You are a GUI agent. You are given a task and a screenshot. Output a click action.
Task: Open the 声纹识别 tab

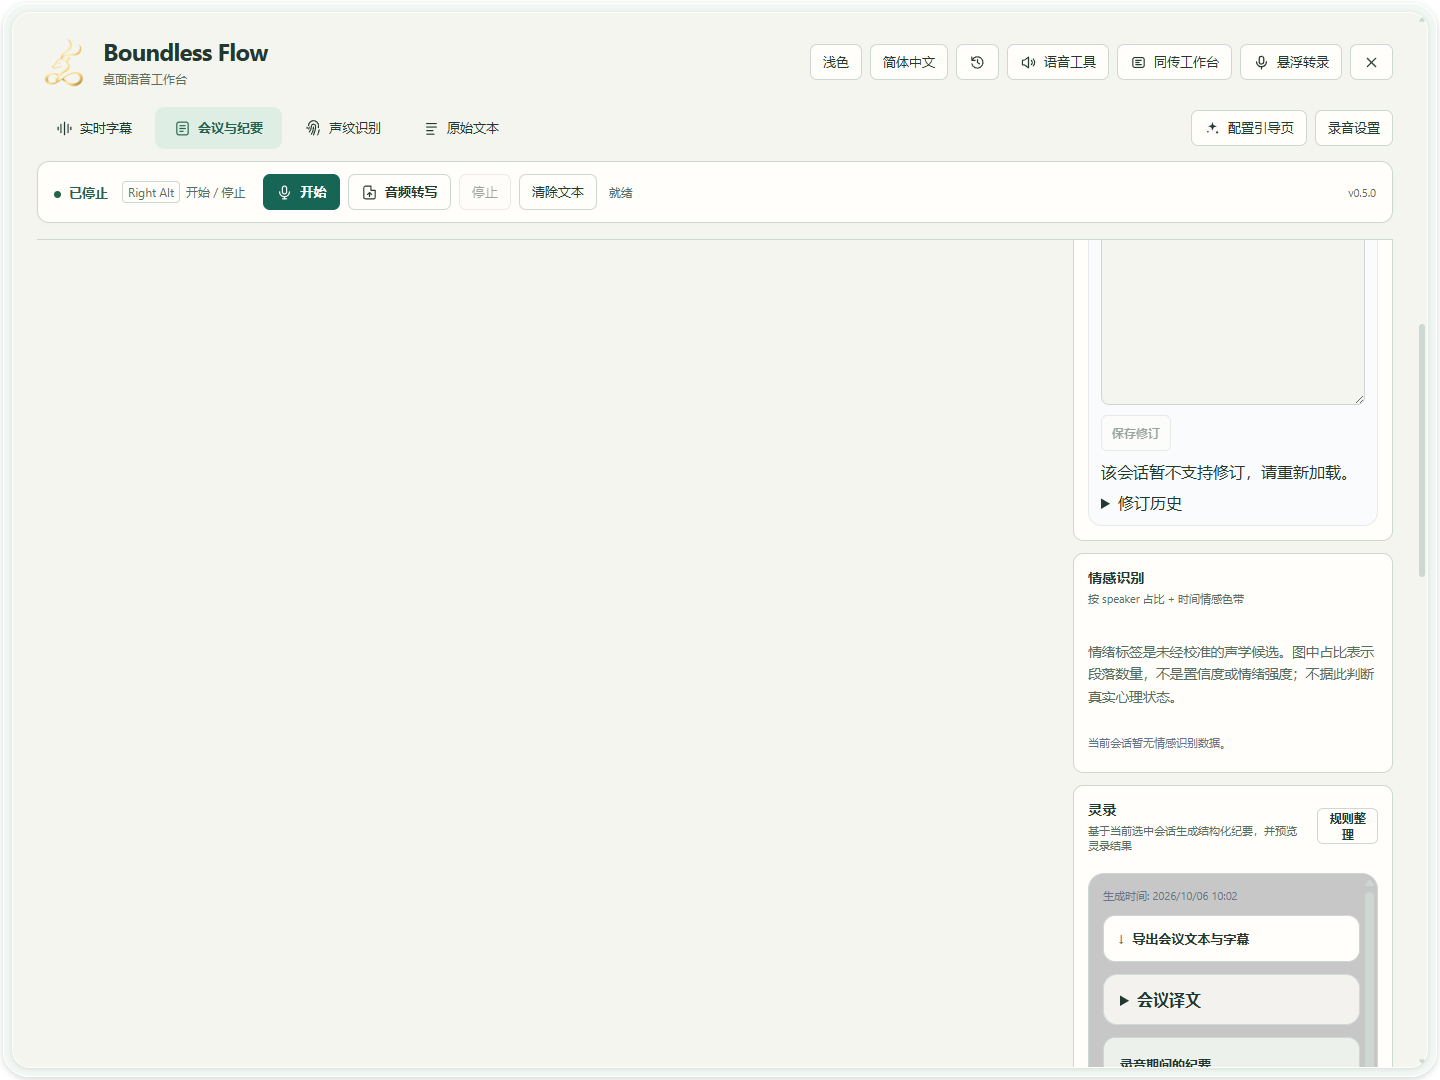coord(343,128)
